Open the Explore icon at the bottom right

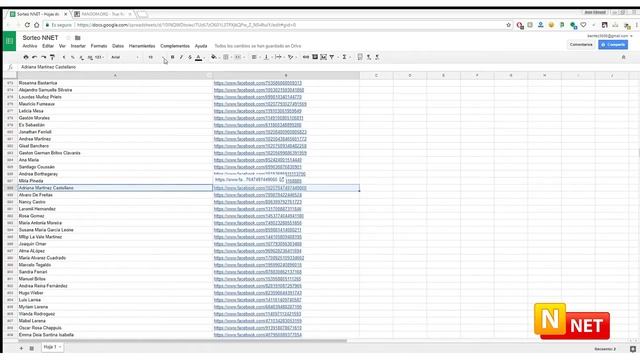(x=633, y=349)
